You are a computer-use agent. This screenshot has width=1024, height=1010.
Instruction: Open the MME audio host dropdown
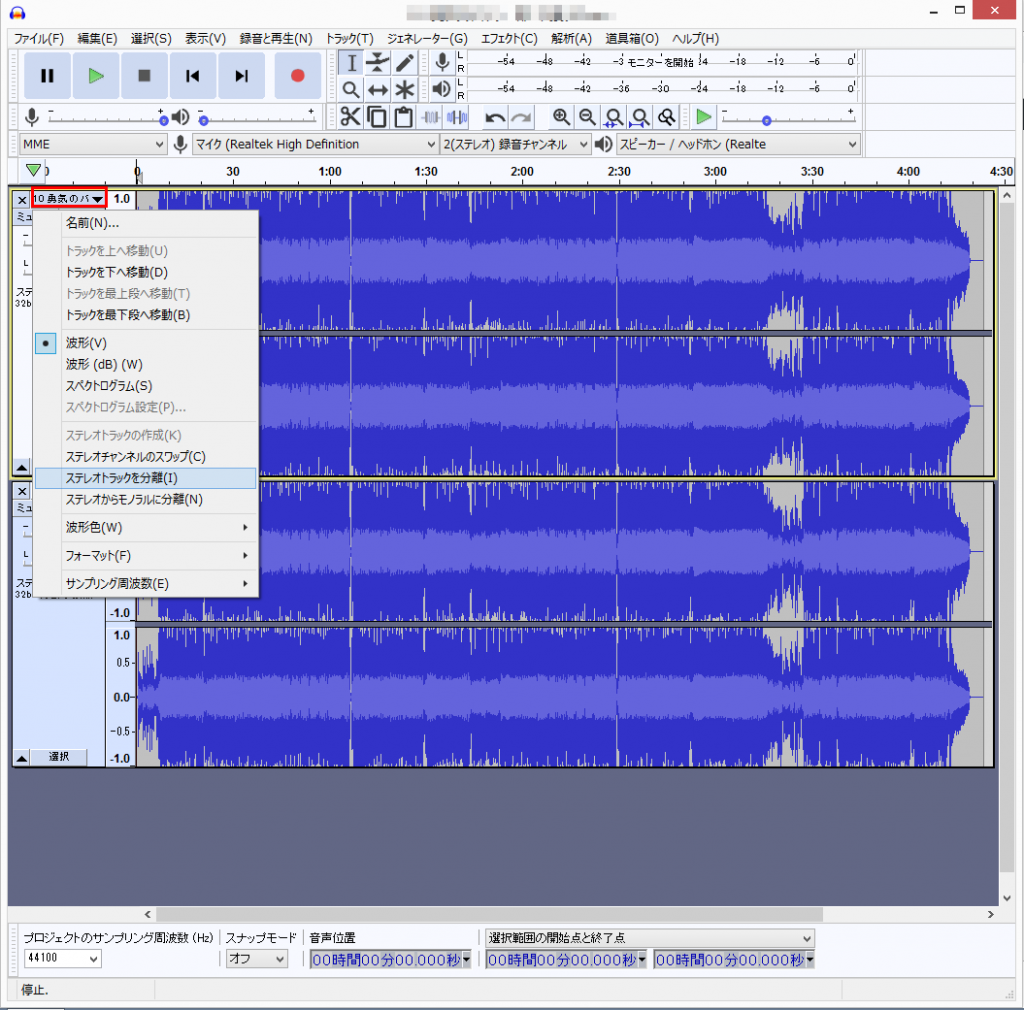tap(93, 145)
